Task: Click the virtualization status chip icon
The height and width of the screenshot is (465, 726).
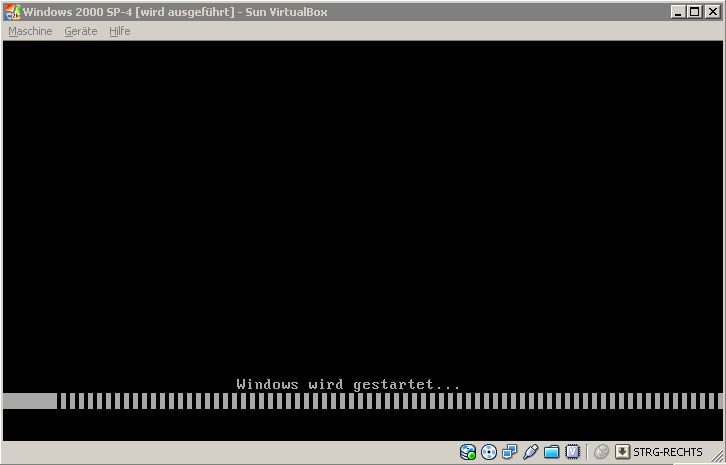Action: [x=573, y=452]
